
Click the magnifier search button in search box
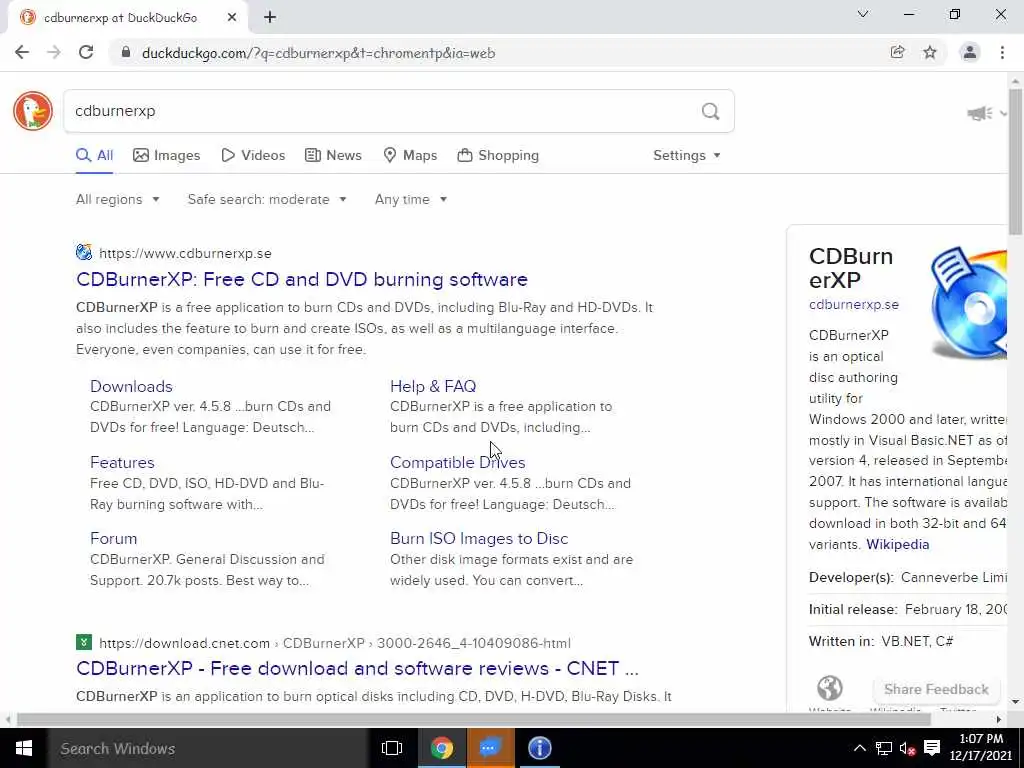click(711, 111)
